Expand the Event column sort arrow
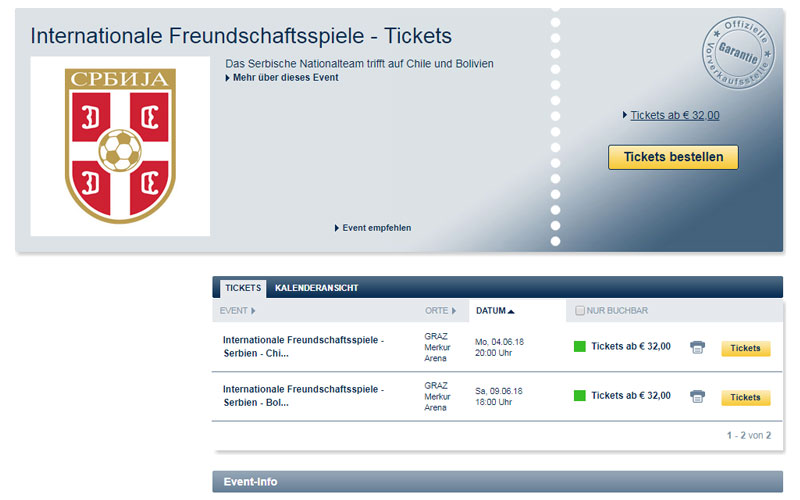Screen dimensions: 800x500 [253, 311]
